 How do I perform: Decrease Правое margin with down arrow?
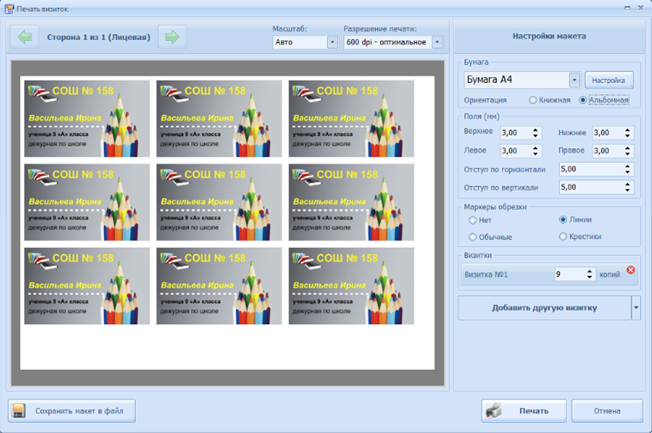pyautogui.click(x=627, y=154)
